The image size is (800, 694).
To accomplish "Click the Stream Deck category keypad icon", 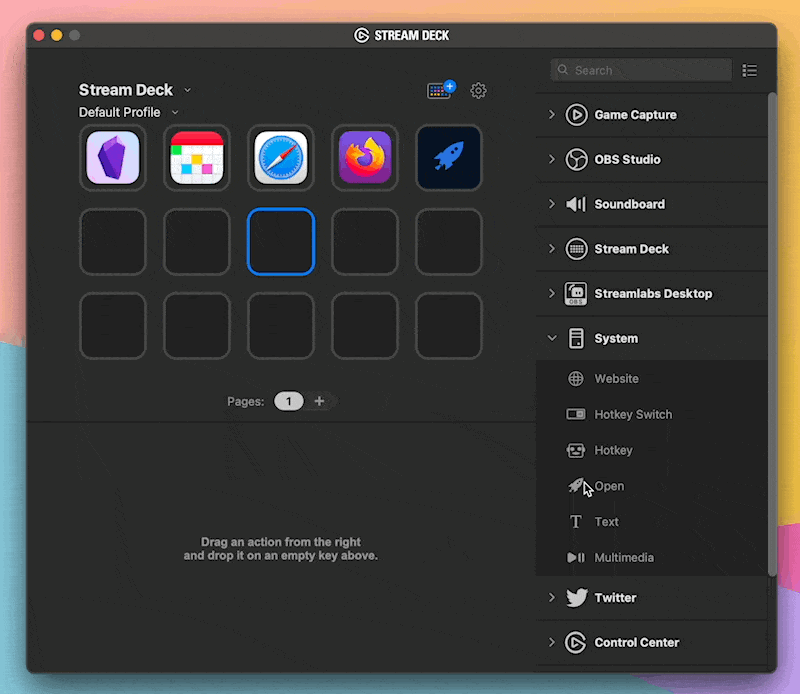I will pos(576,249).
